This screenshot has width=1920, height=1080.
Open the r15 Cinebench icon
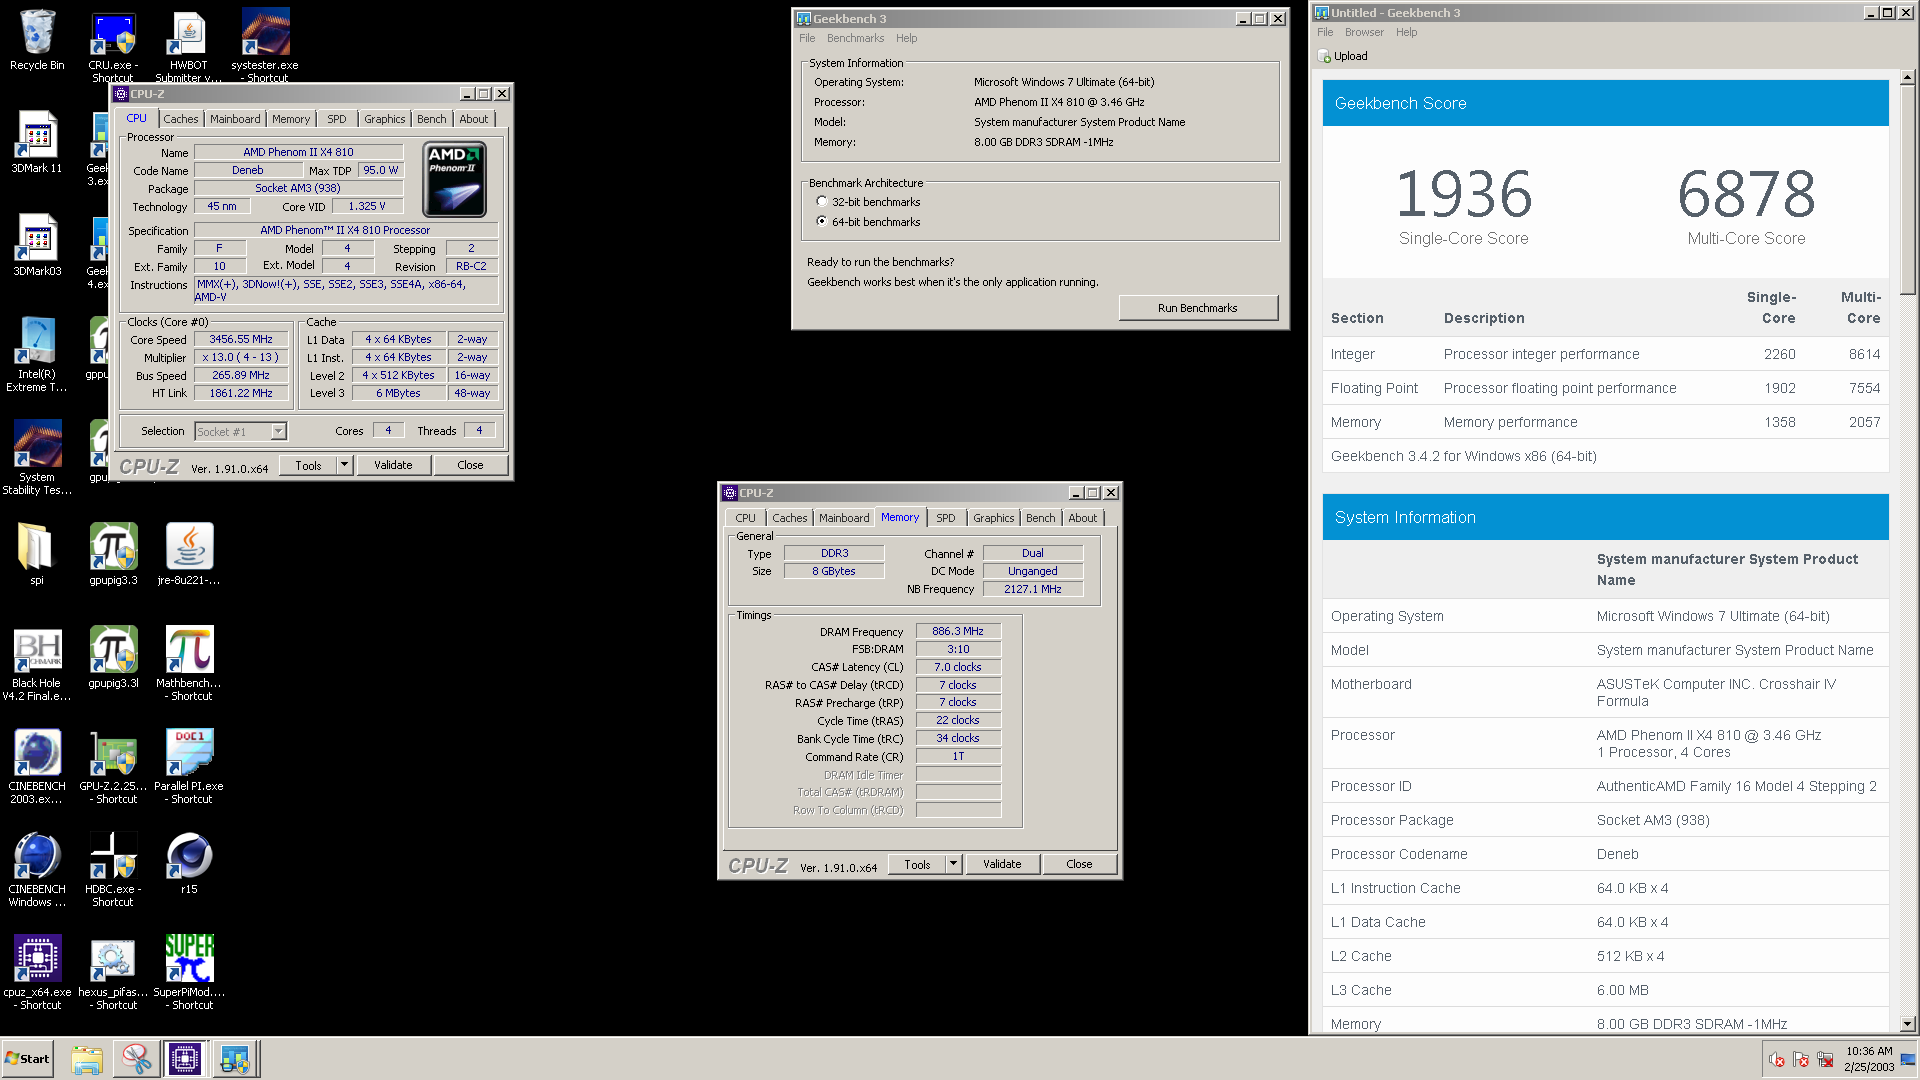click(189, 863)
